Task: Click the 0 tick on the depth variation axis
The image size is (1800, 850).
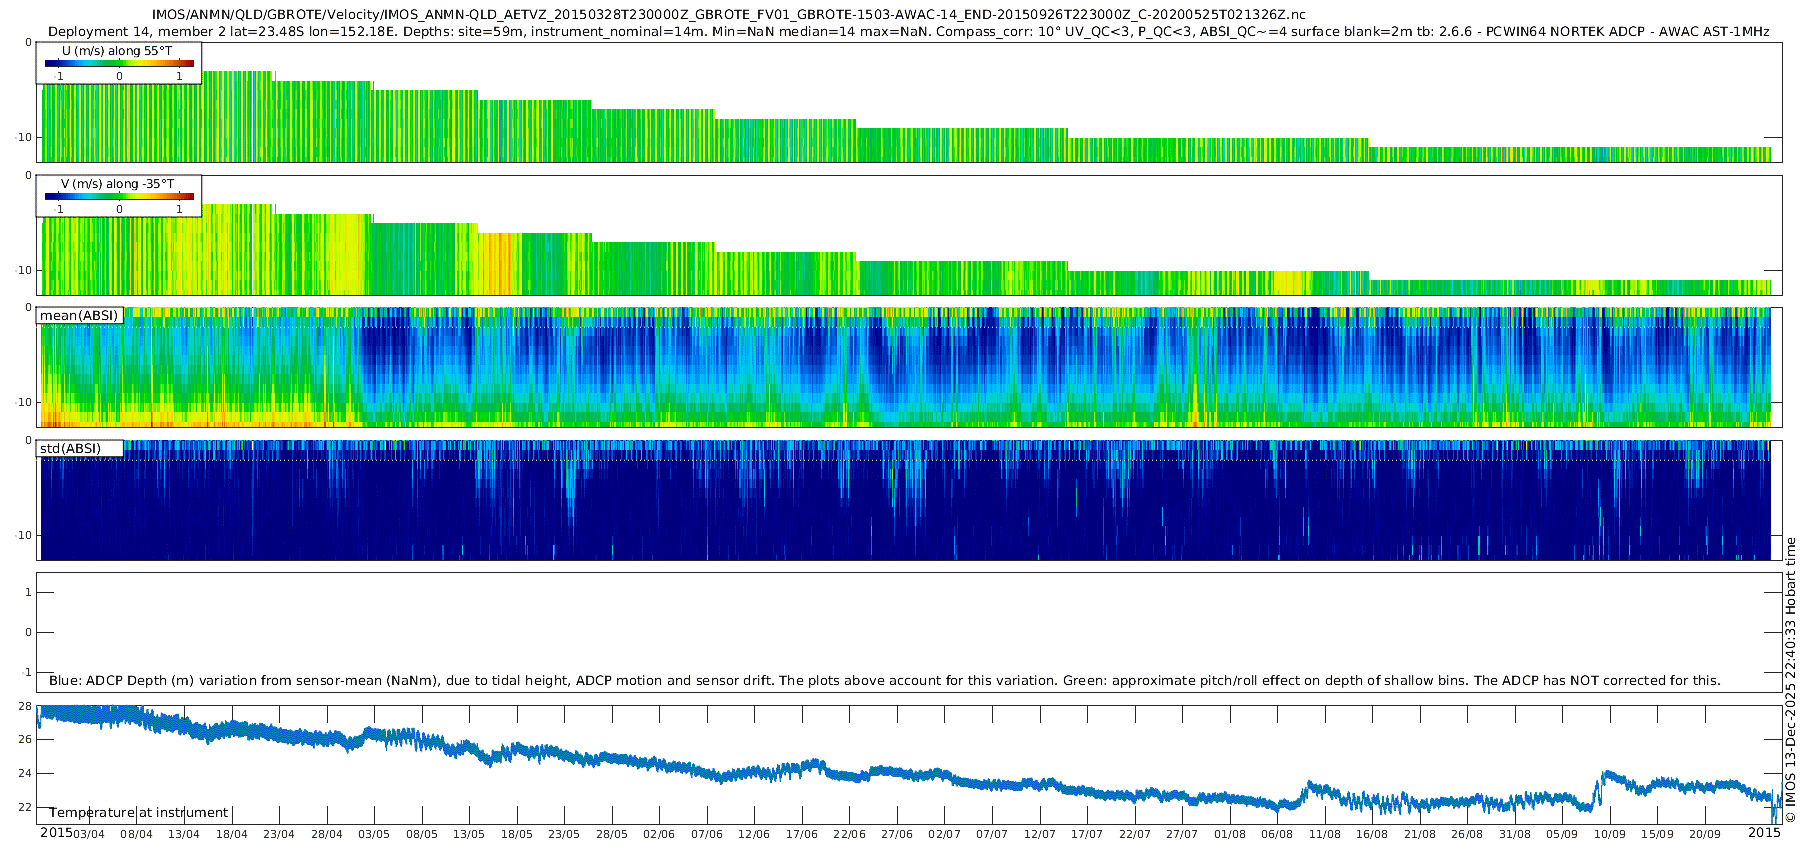Action: [x=28, y=632]
